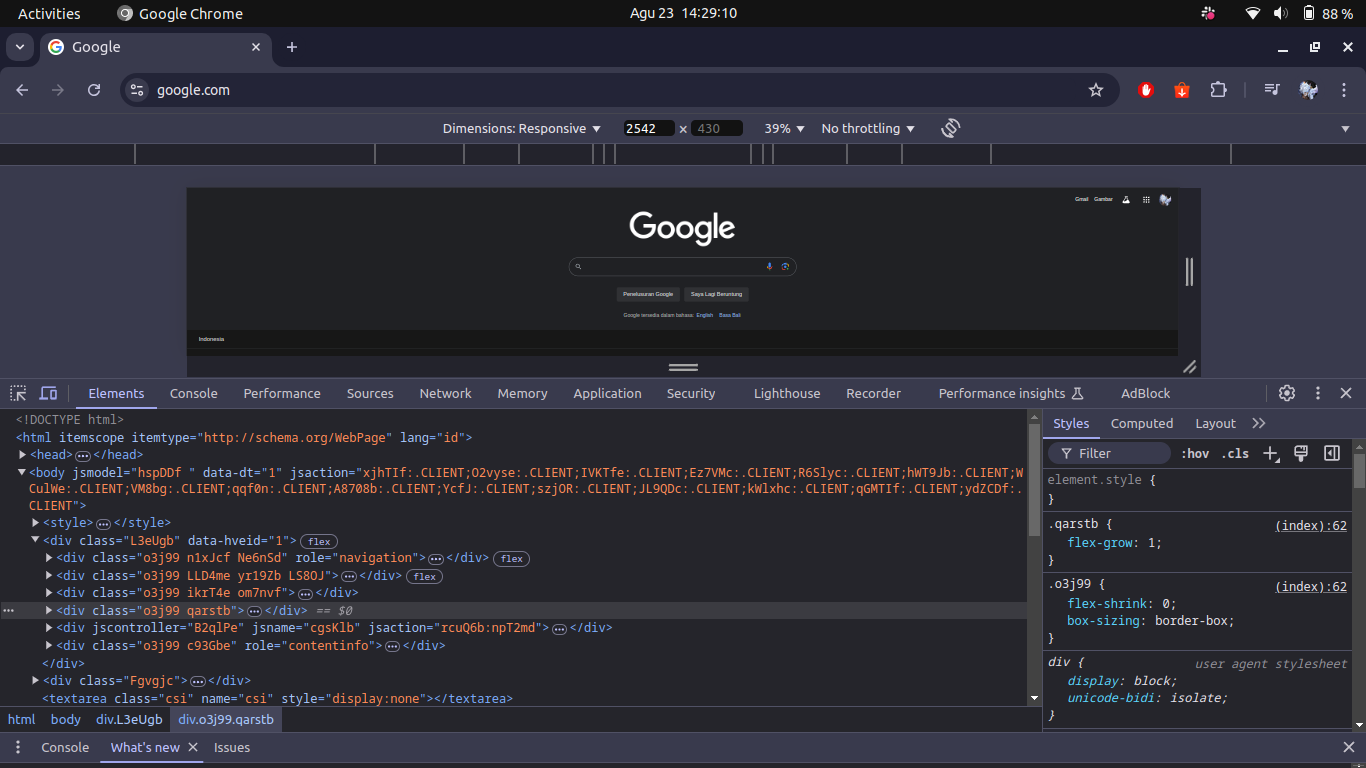Screen dimensions: 1366x768
Task: View site information icon in address bar
Action: click(x=138, y=90)
